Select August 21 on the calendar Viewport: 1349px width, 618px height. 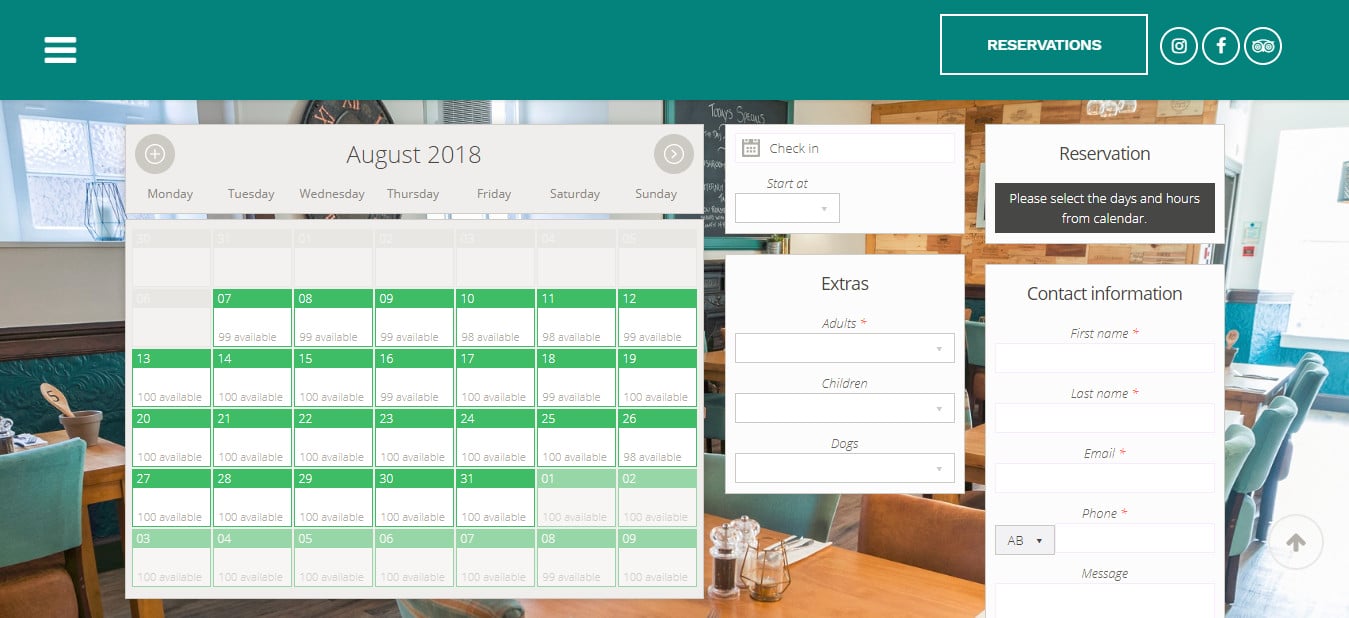tap(252, 438)
